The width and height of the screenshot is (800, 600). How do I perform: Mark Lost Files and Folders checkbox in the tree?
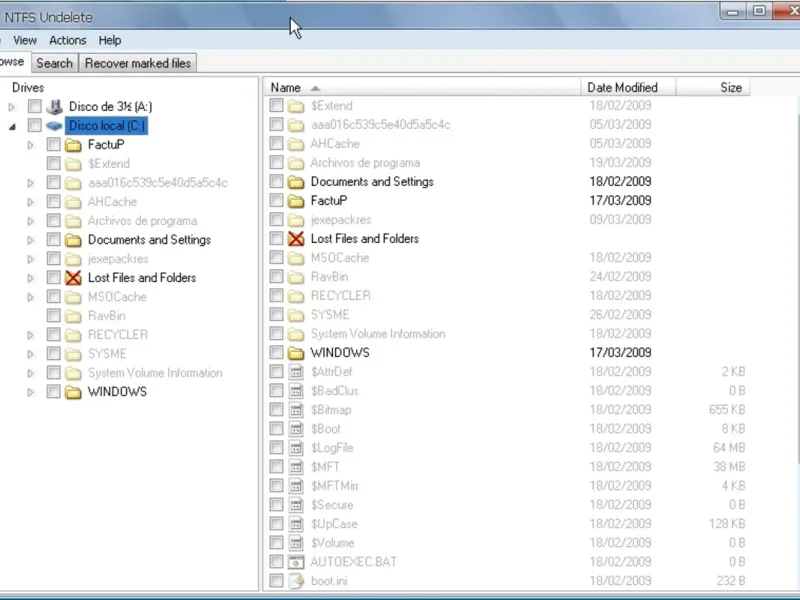coord(53,278)
